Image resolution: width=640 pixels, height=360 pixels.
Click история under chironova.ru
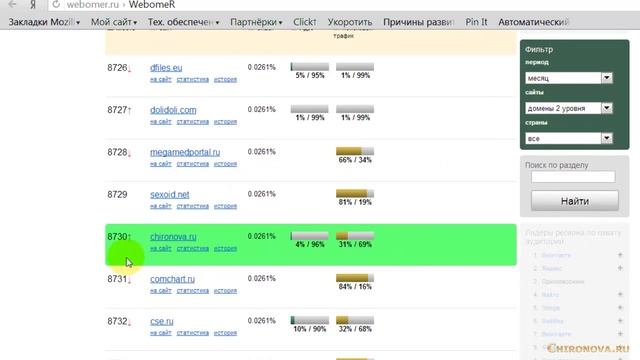coord(225,249)
